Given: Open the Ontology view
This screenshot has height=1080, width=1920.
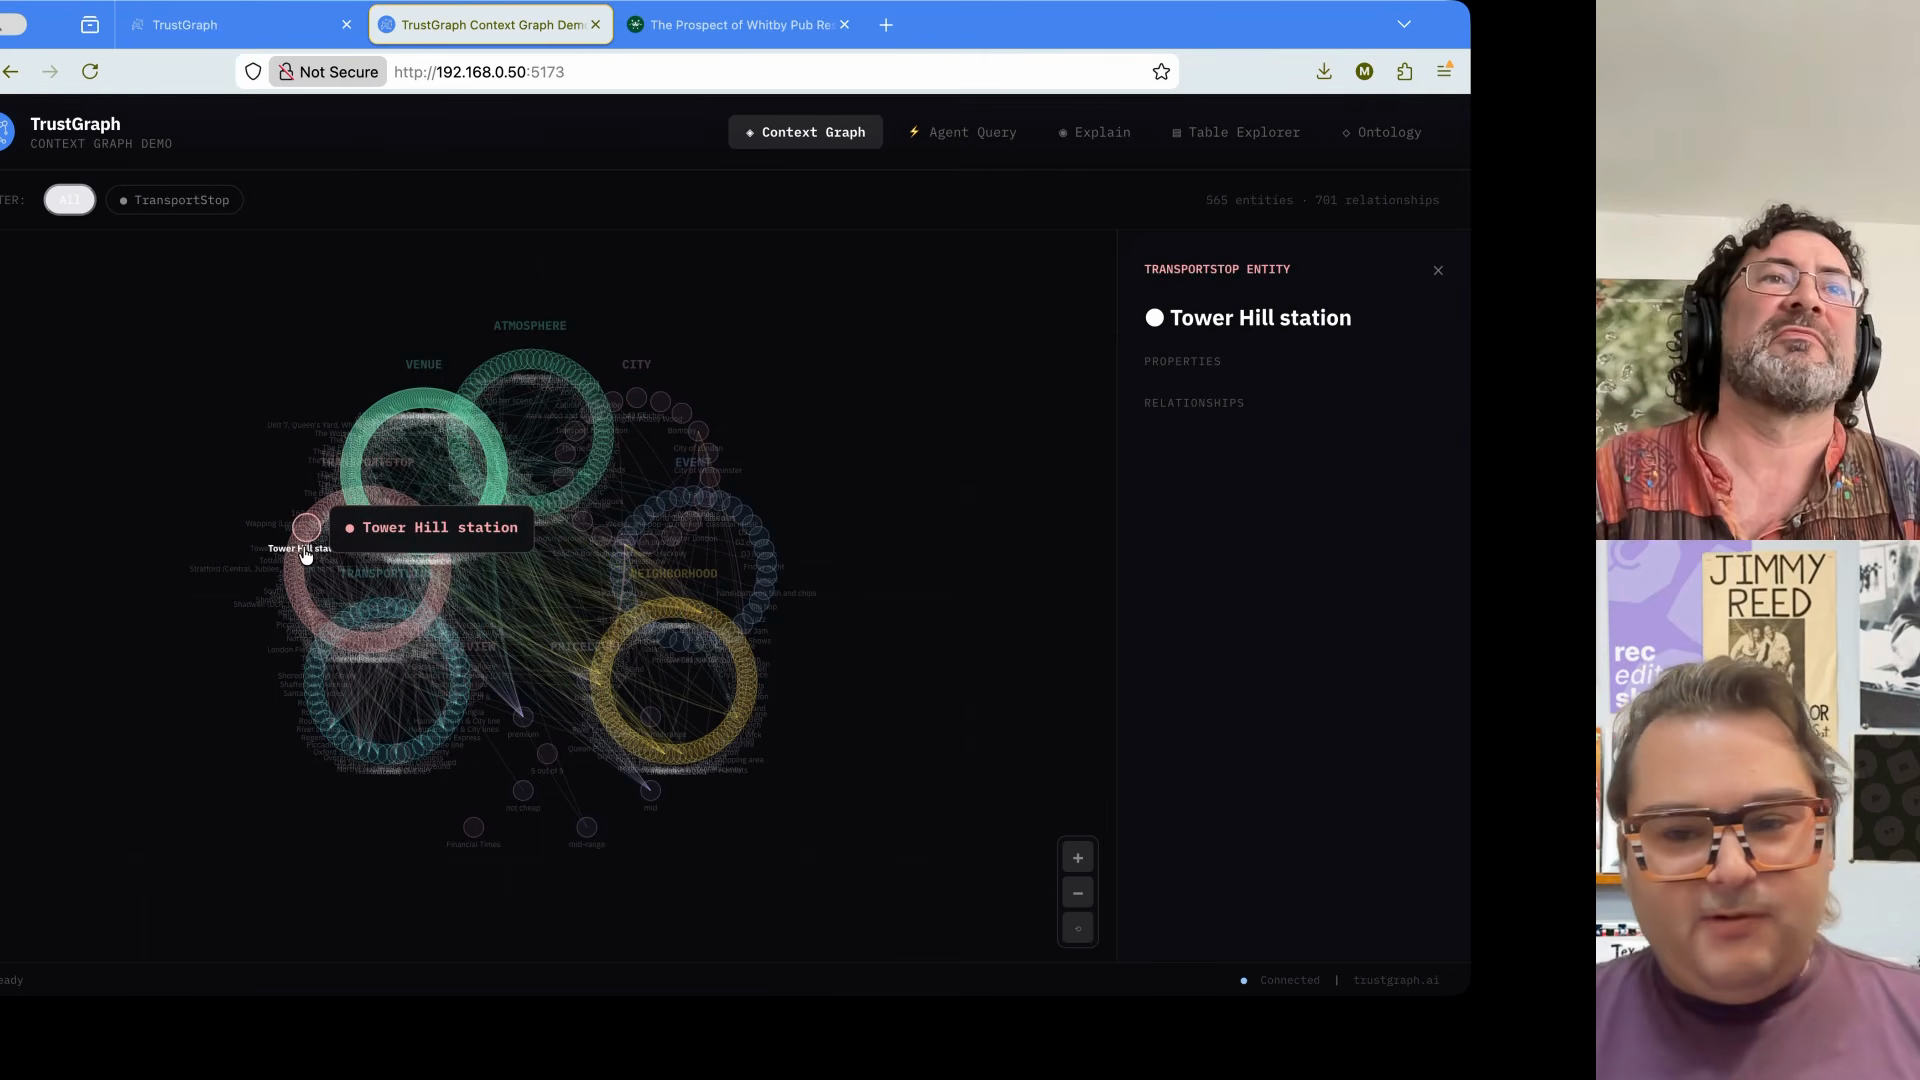Looking at the screenshot, I should point(1381,132).
